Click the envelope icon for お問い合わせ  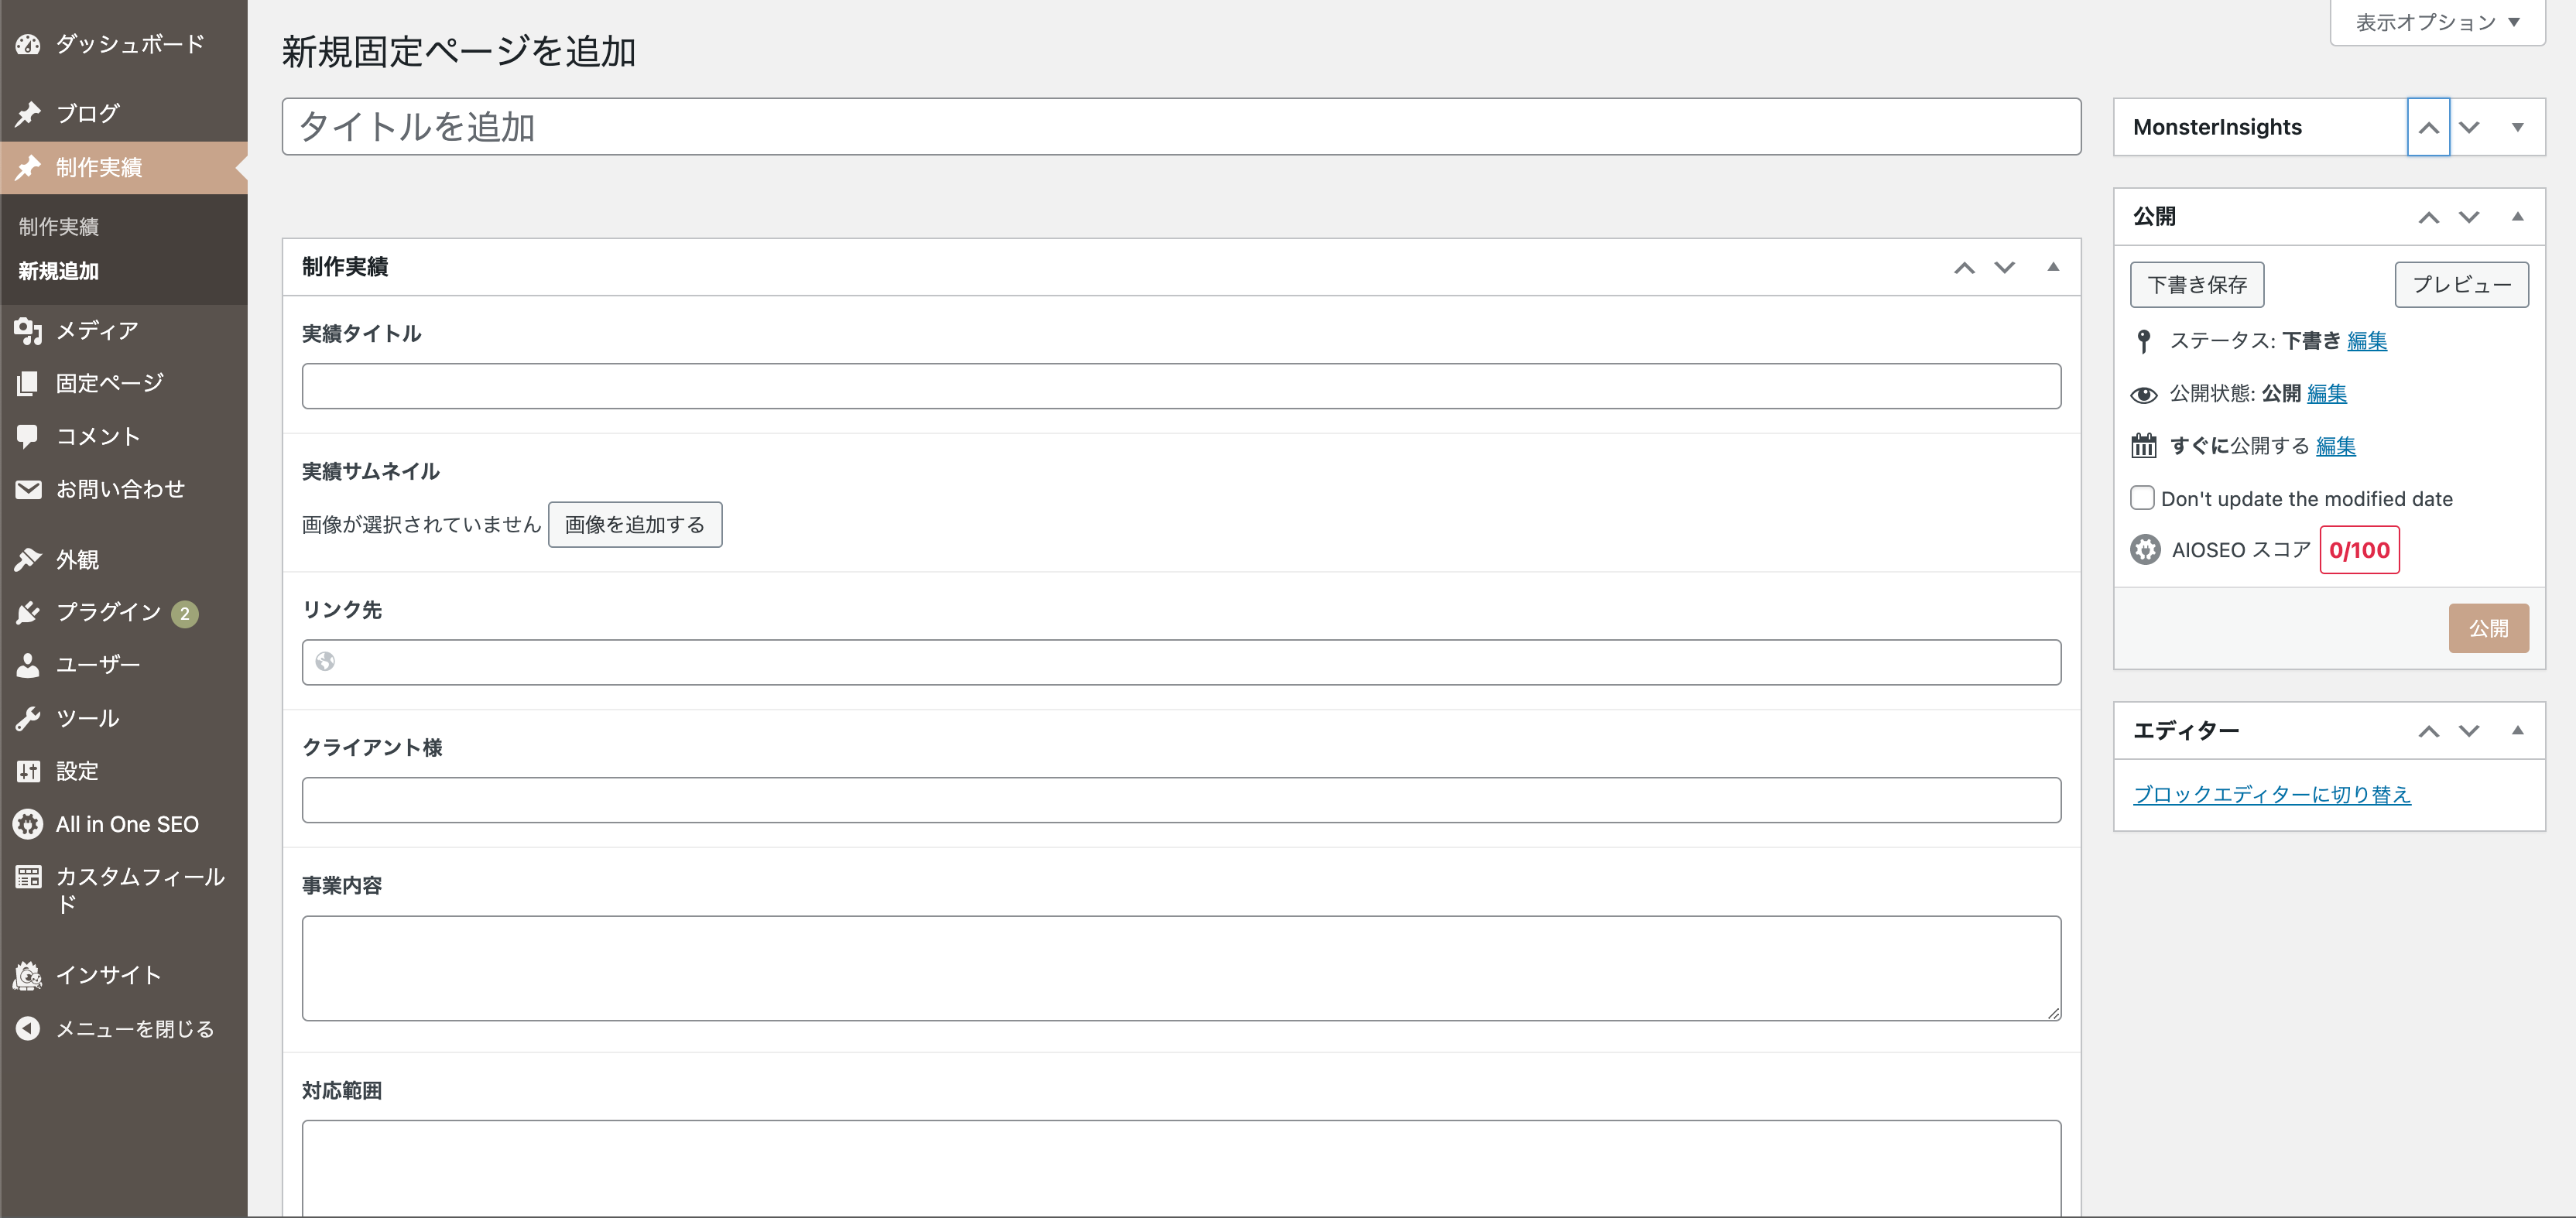tap(28, 489)
